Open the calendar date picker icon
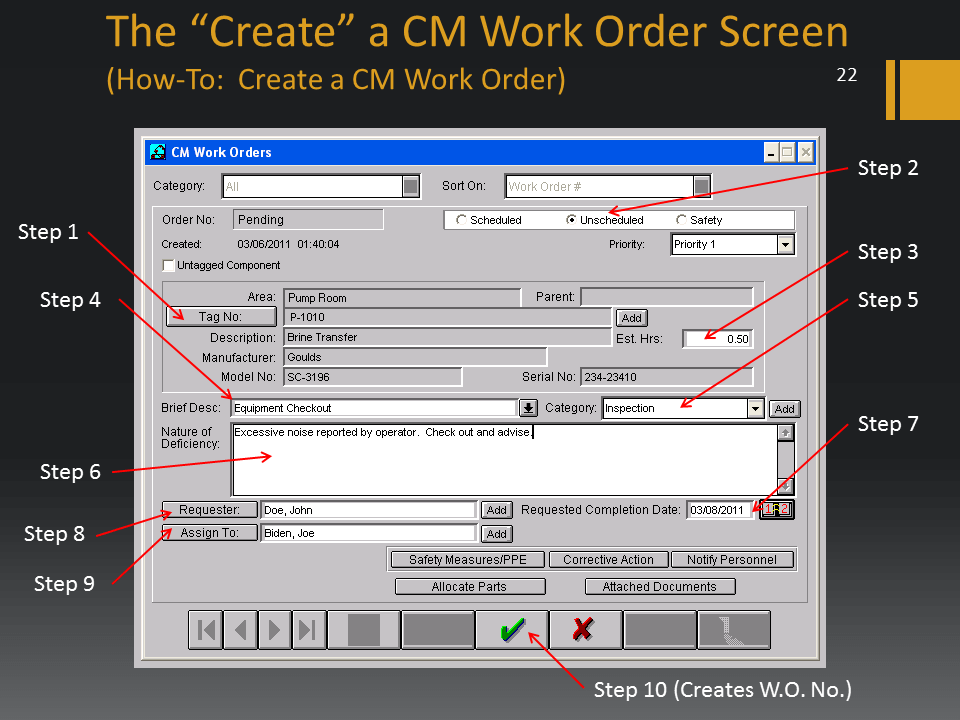This screenshot has width=960, height=720. [776, 509]
